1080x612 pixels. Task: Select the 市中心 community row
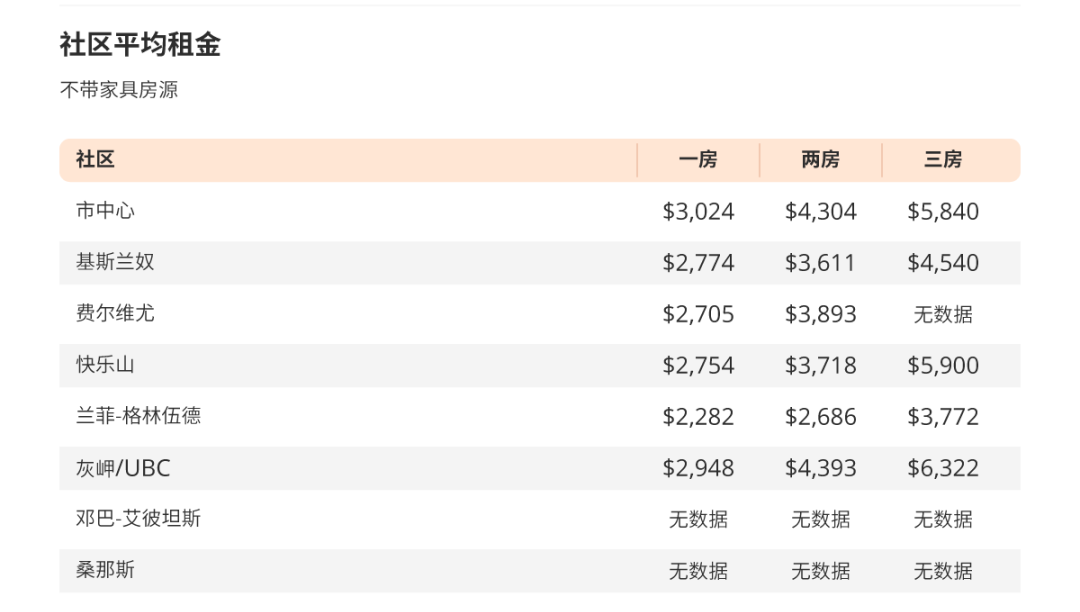539,211
